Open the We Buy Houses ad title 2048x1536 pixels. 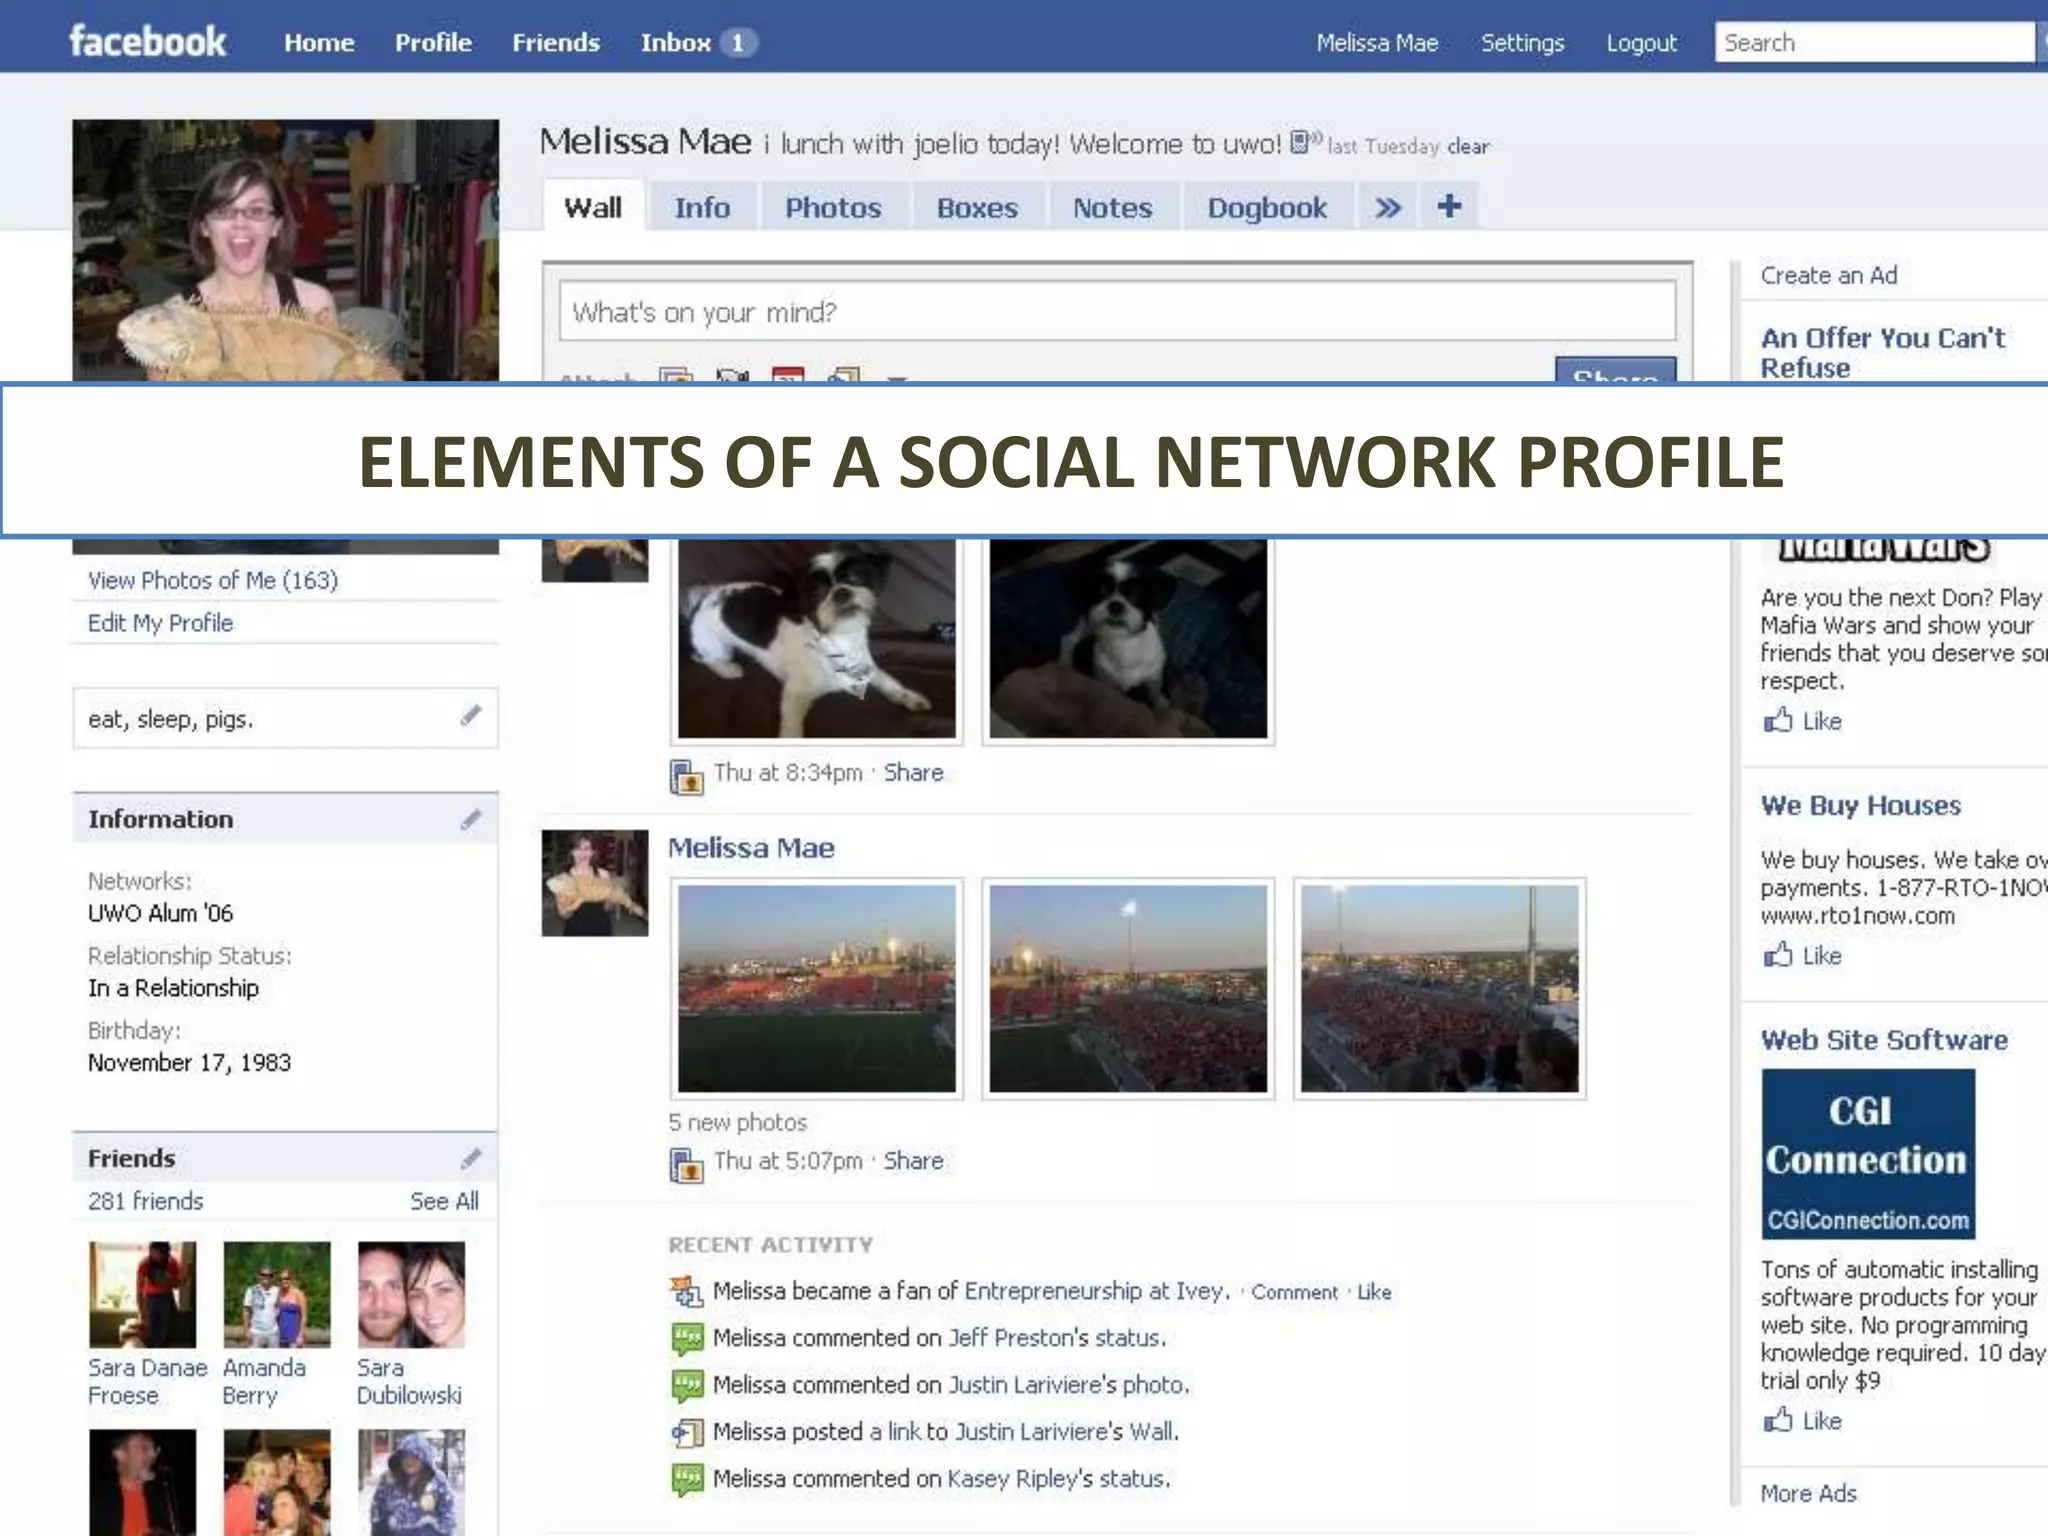click(x=1860, y=805)
